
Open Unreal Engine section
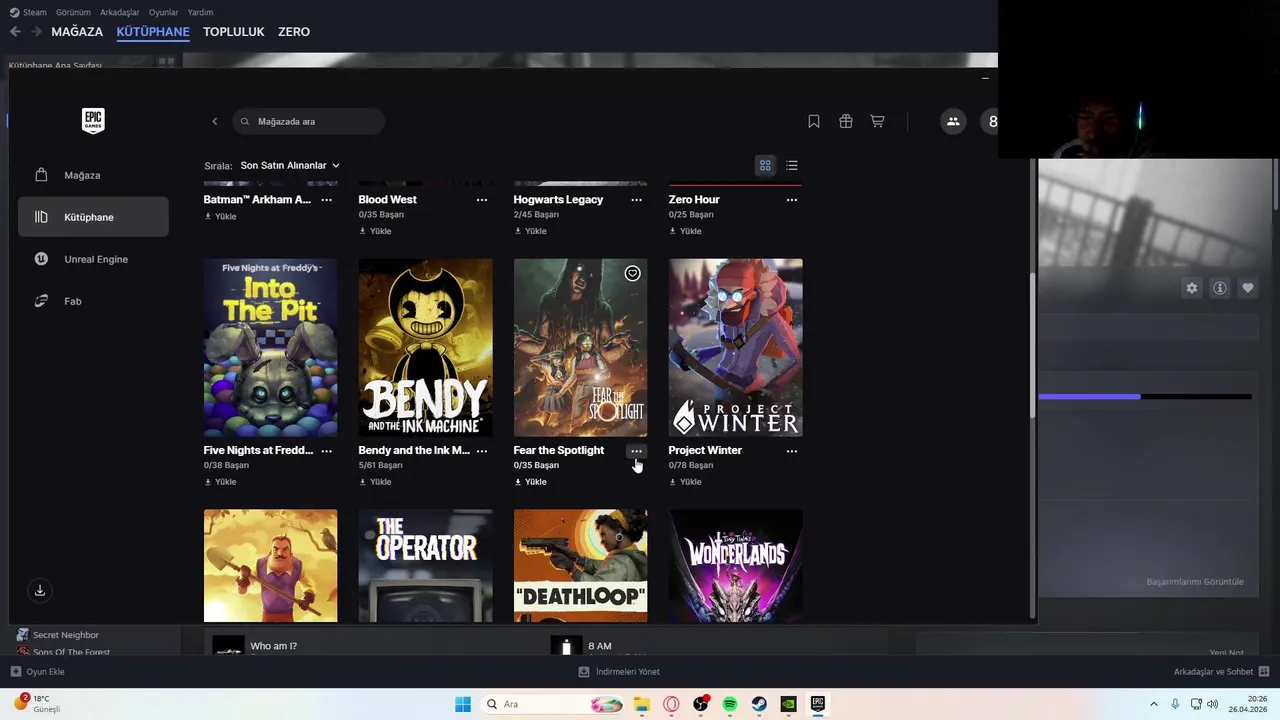click(x=93, y=259)
